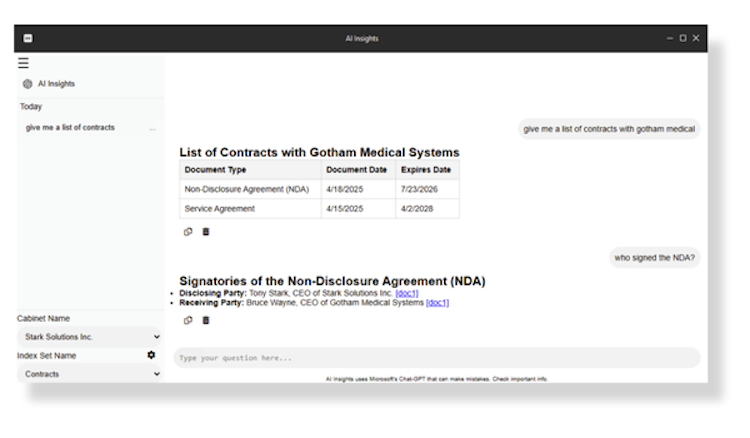Click the 7/23/2026 expires date cell
This screenshot has height=438, width=750.
[428, 189]
